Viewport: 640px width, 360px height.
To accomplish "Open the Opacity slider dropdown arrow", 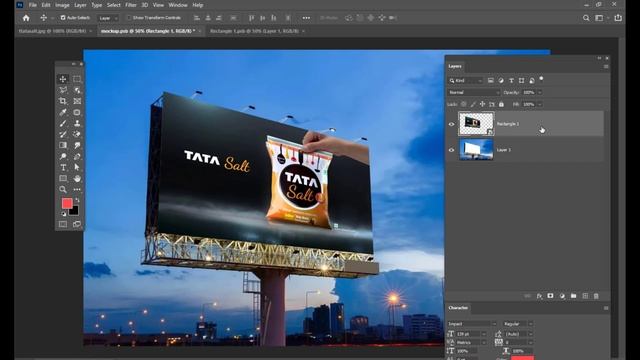I will [x=540, y=92].
